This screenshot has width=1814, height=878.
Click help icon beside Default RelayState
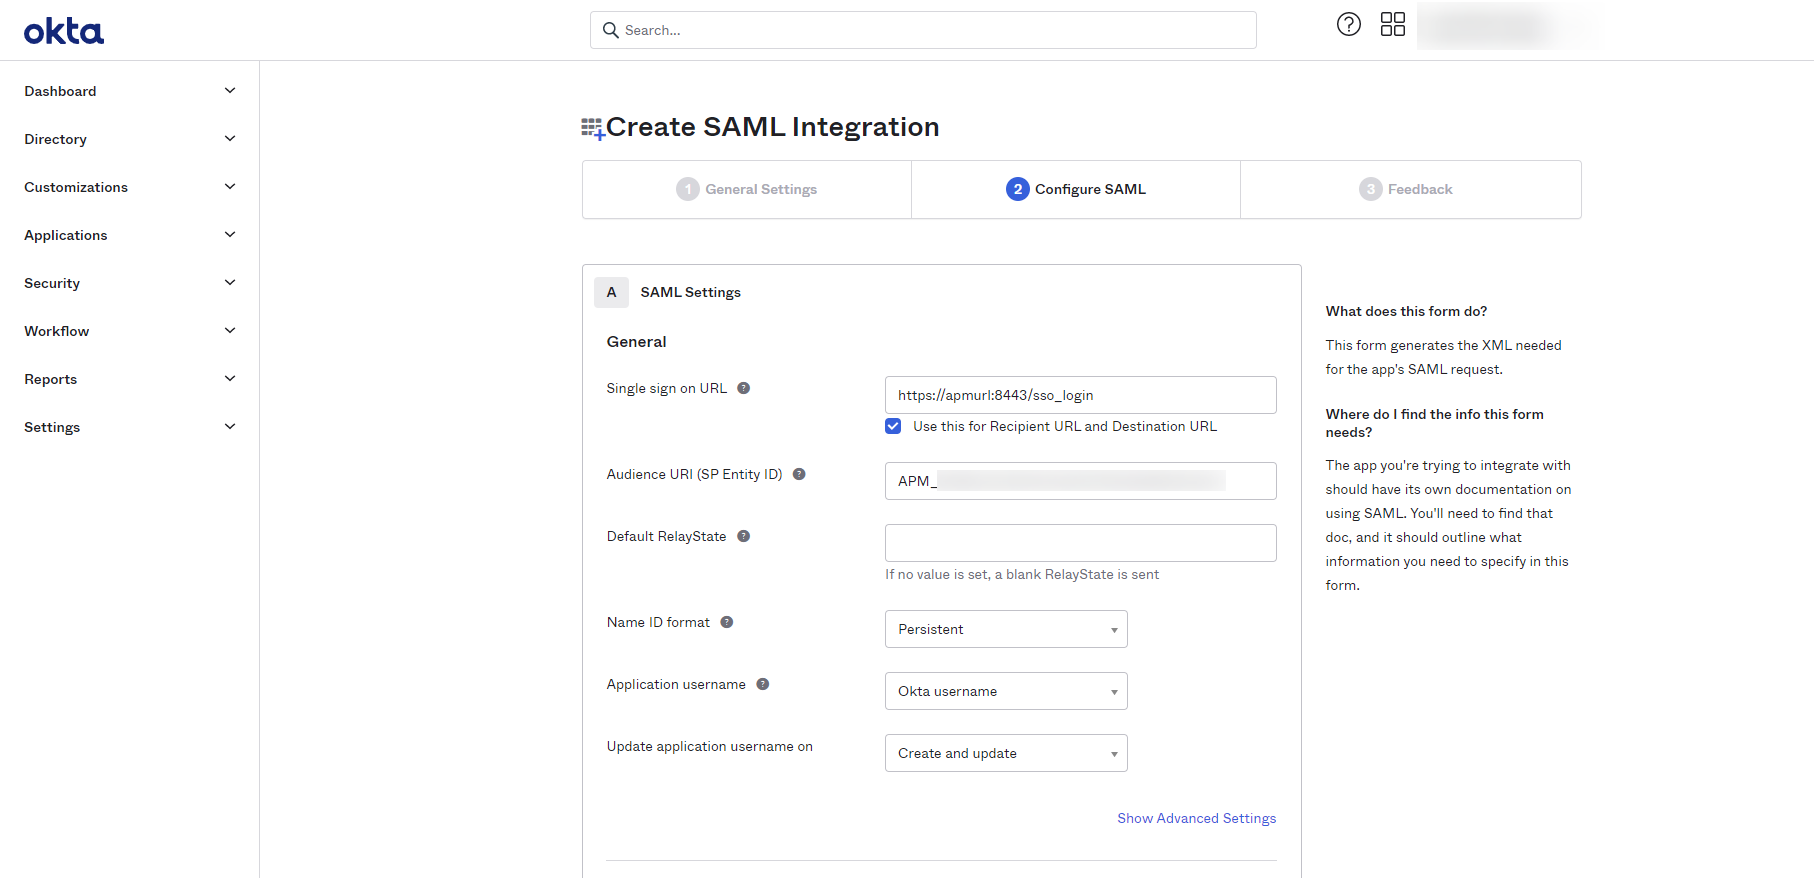[743, 537]
